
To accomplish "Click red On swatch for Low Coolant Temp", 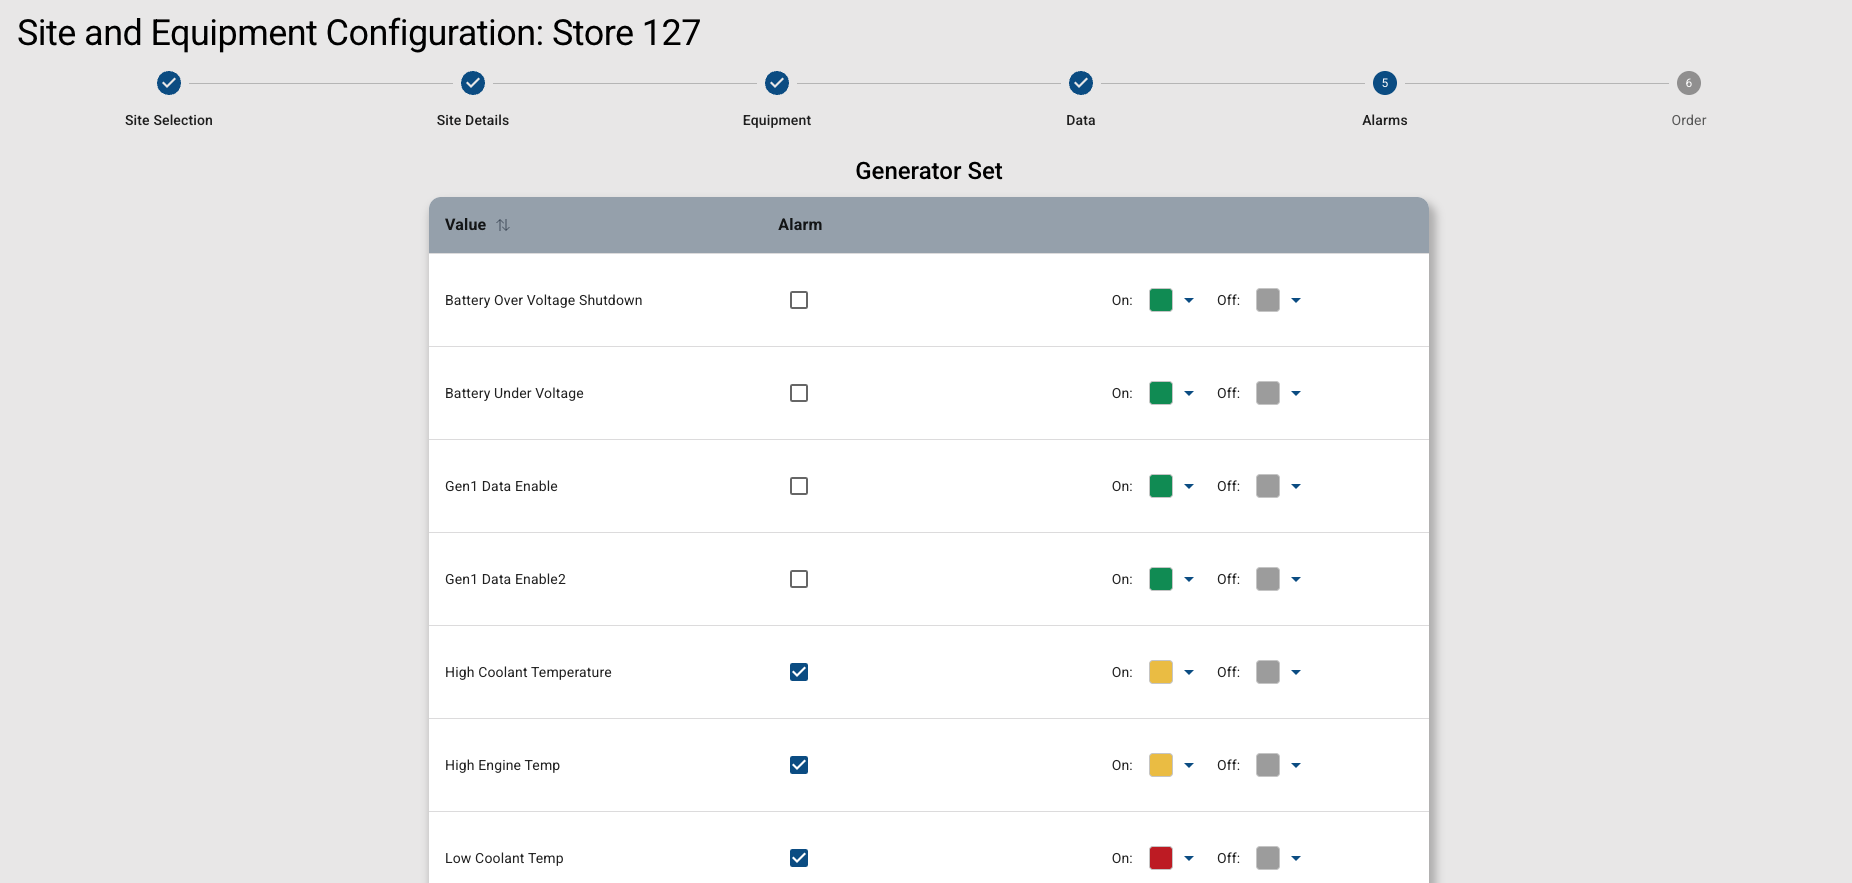I will point(1160,858).
